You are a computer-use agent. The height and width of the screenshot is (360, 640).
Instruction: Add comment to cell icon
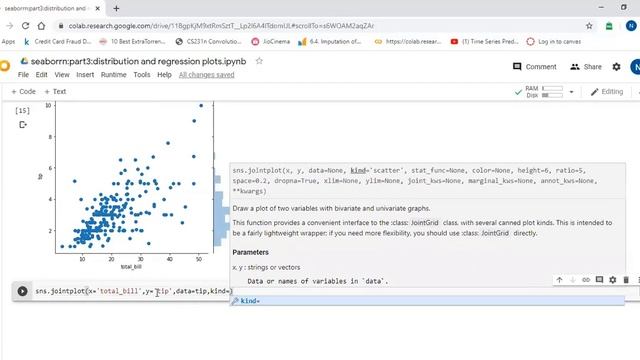point(599,280)
